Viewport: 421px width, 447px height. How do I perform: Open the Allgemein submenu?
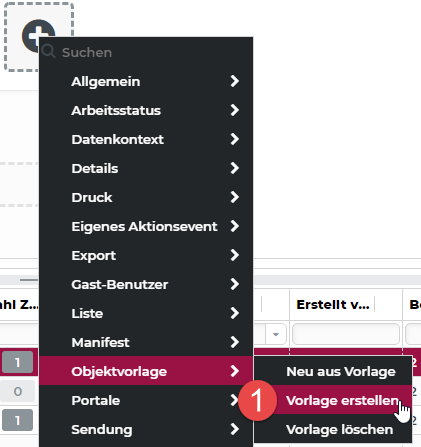coord(146,81)
